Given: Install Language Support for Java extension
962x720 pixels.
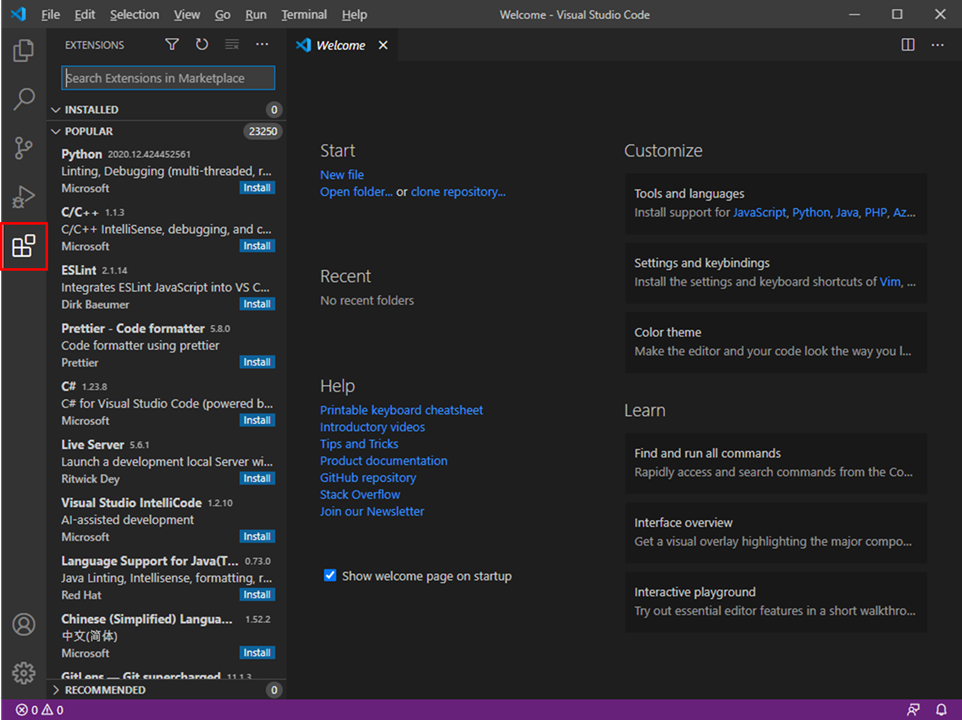Looking at the screenshot, I should click(x=257, y=594).
